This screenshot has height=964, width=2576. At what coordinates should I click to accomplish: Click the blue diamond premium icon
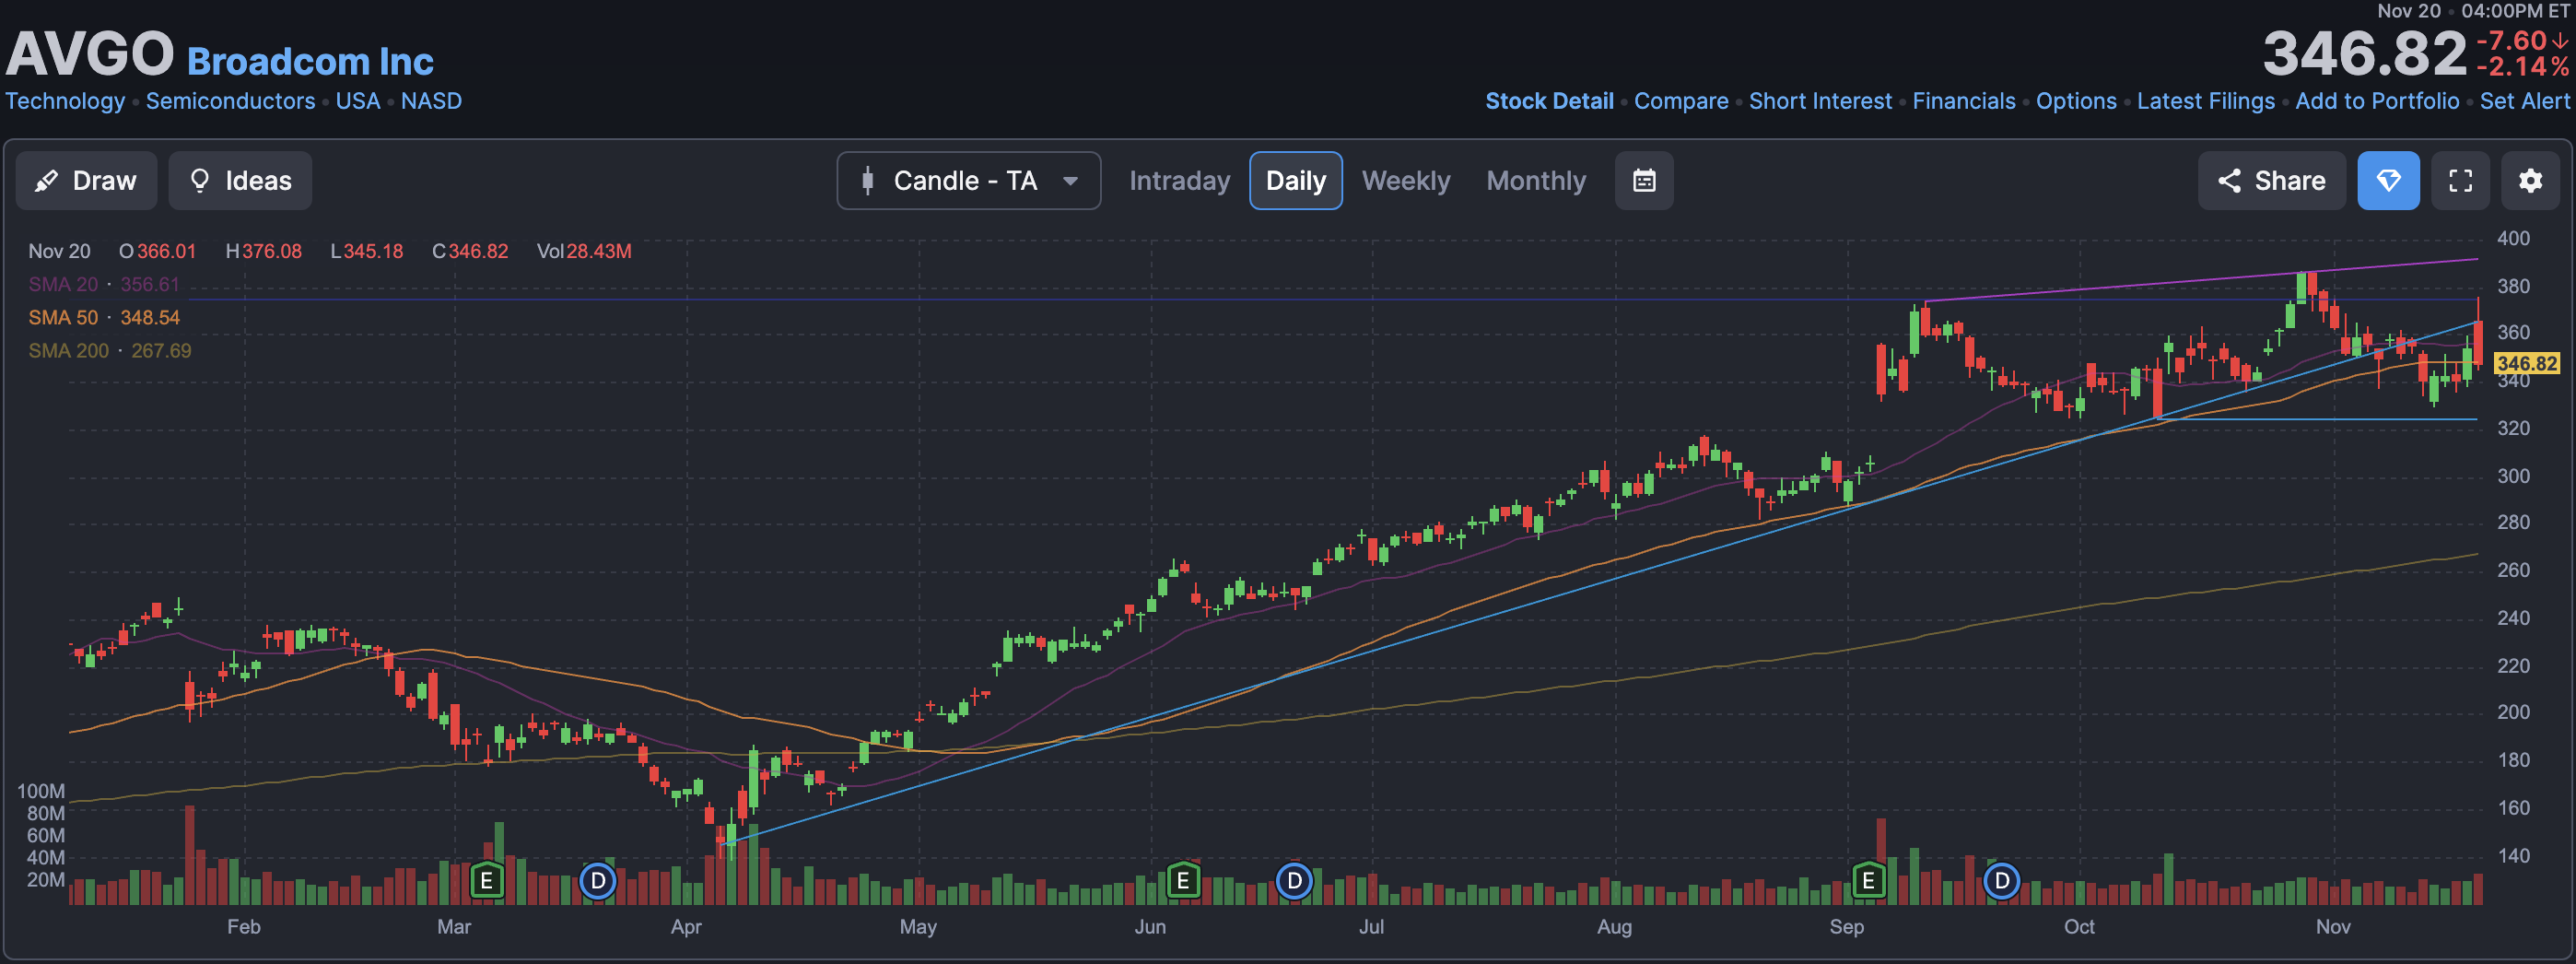point(2388,181)
